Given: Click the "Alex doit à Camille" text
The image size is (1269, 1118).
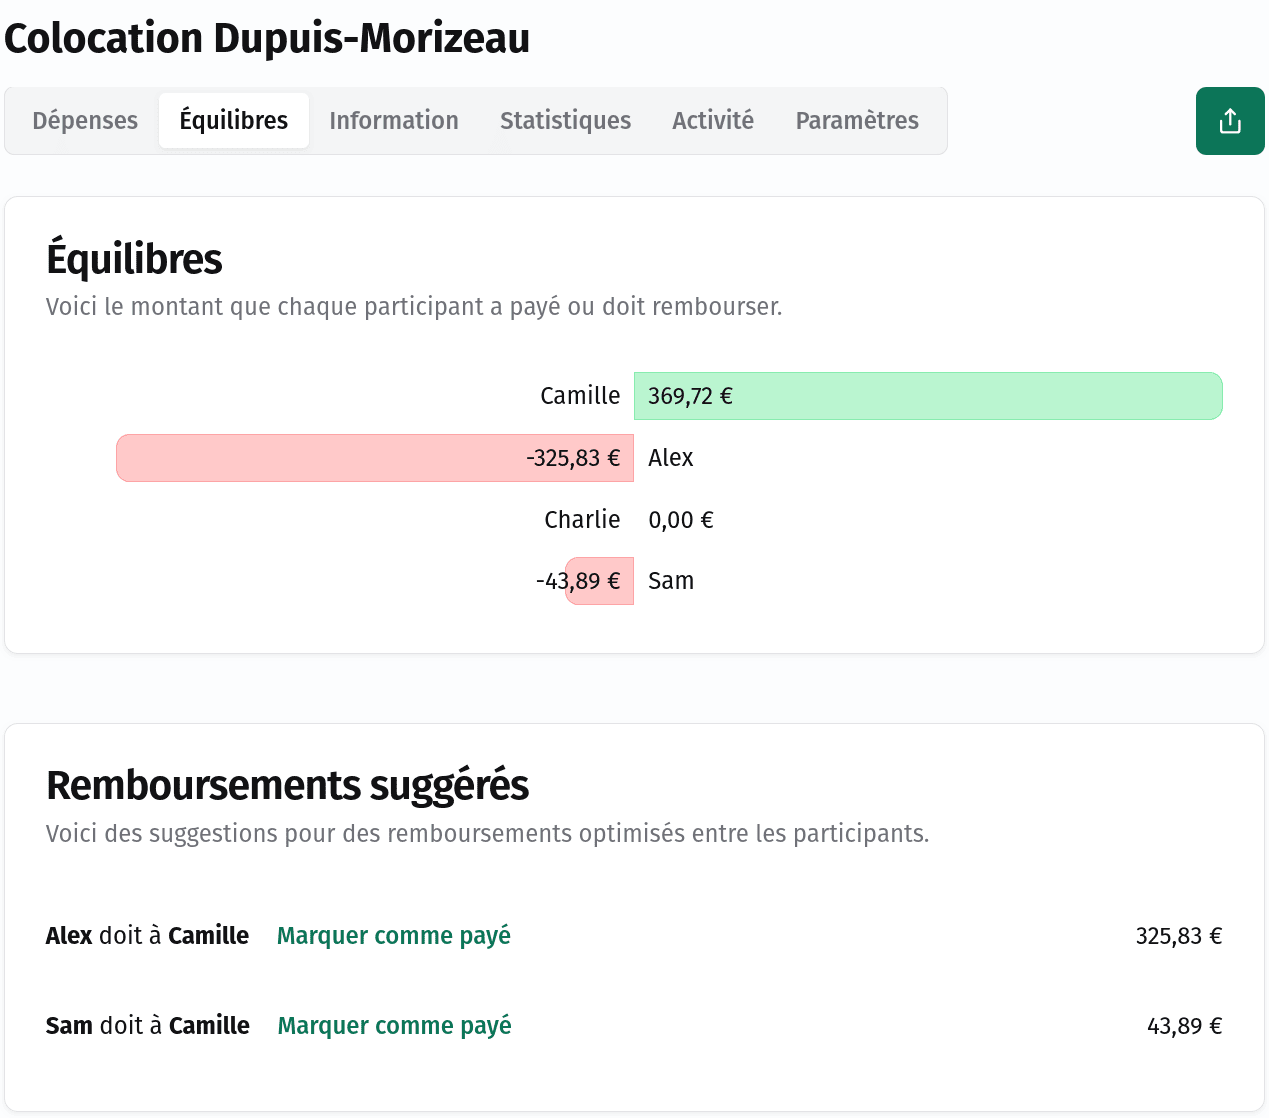Looking at the screenshot, I should point(147,936).
